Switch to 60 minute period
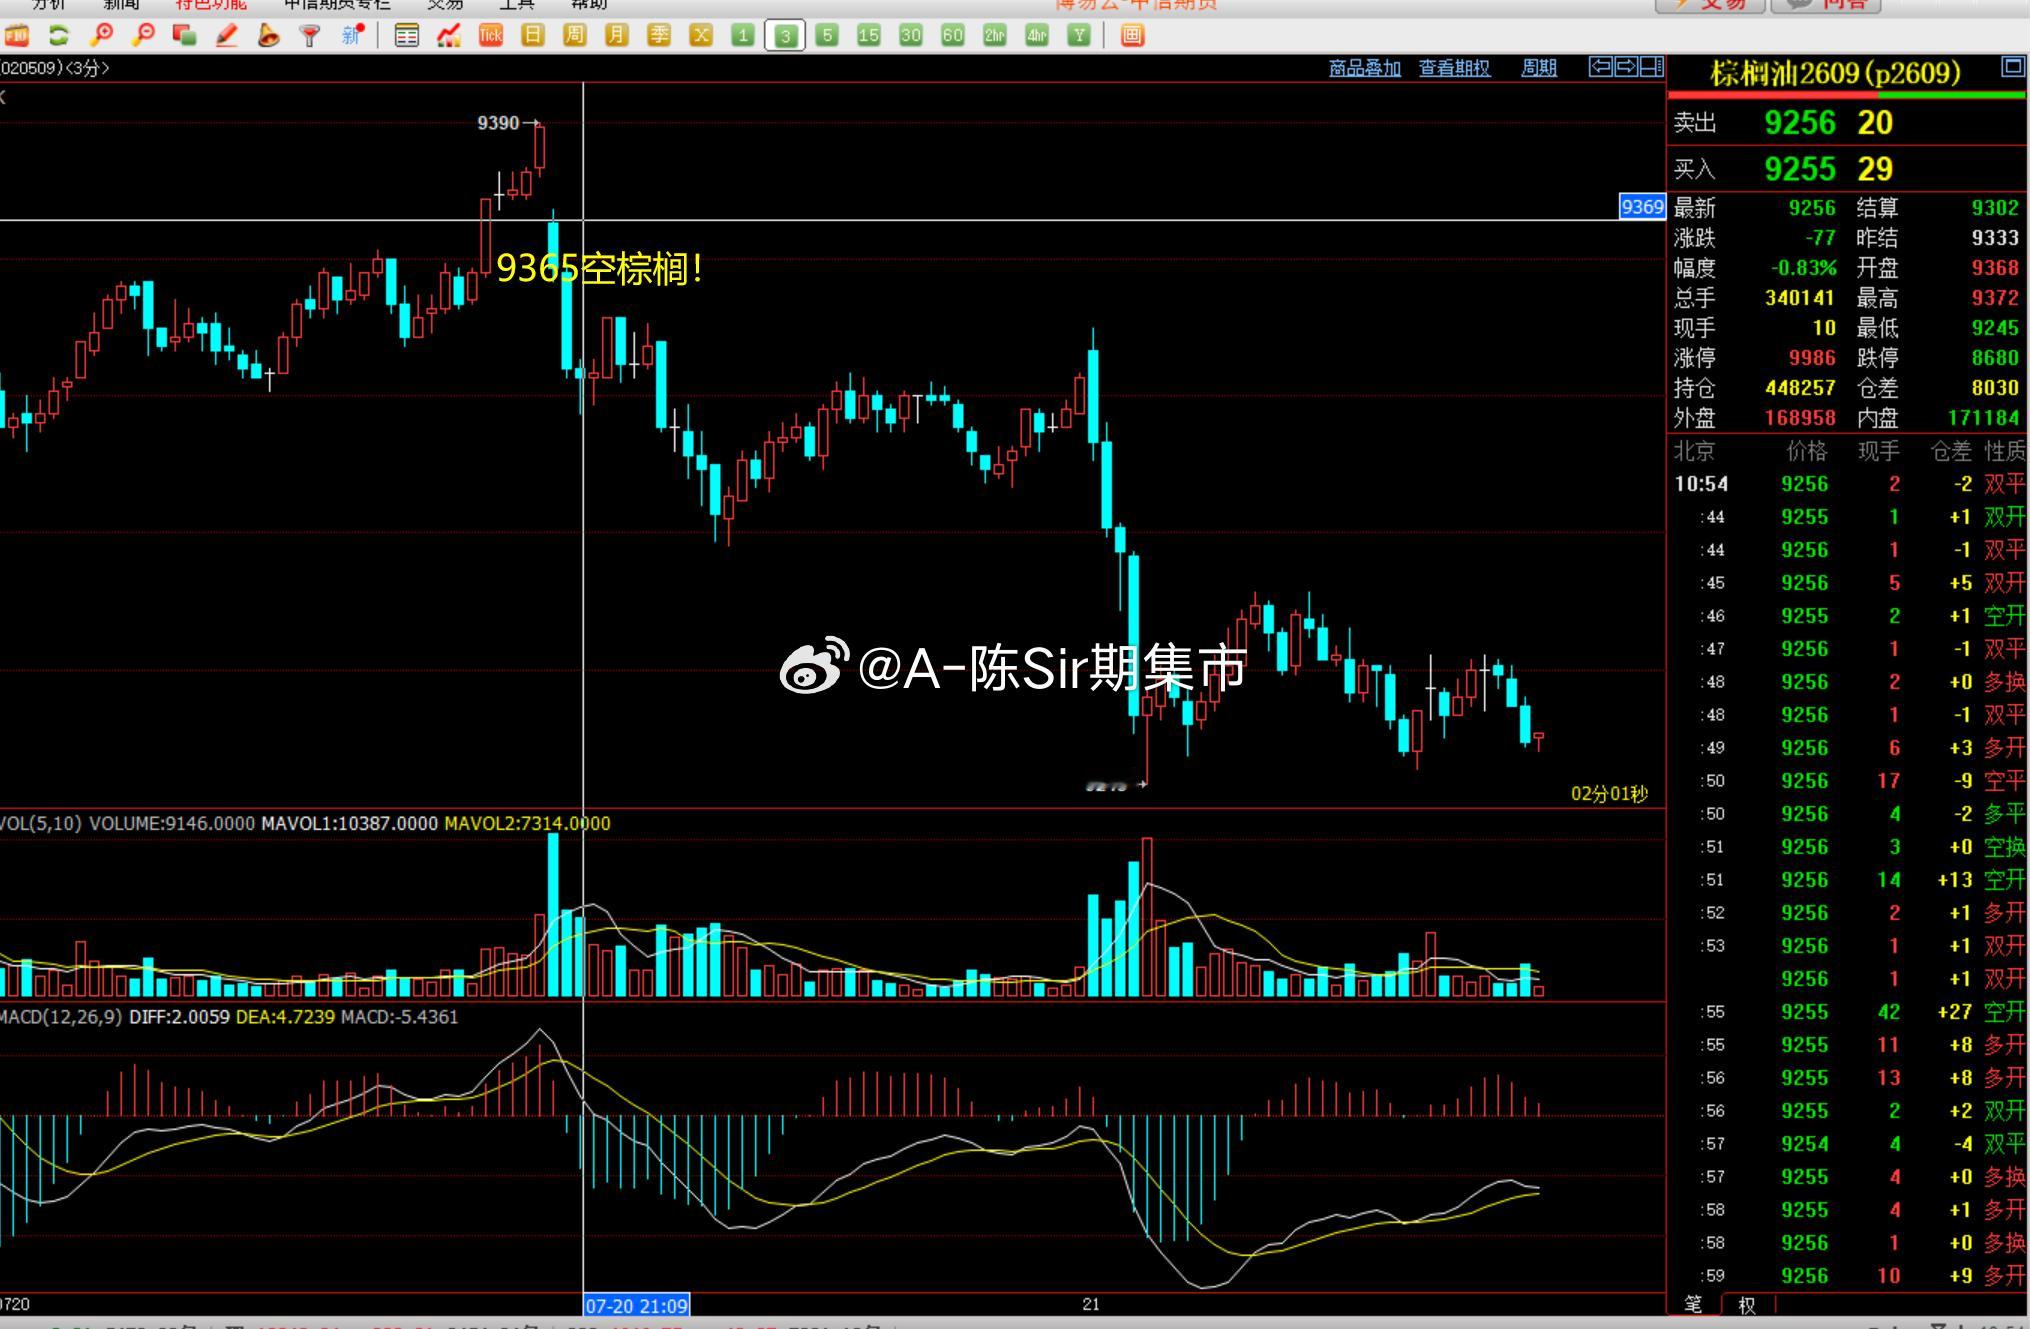The height and width of the screenshot is (1329, 2030). [953, 36]
